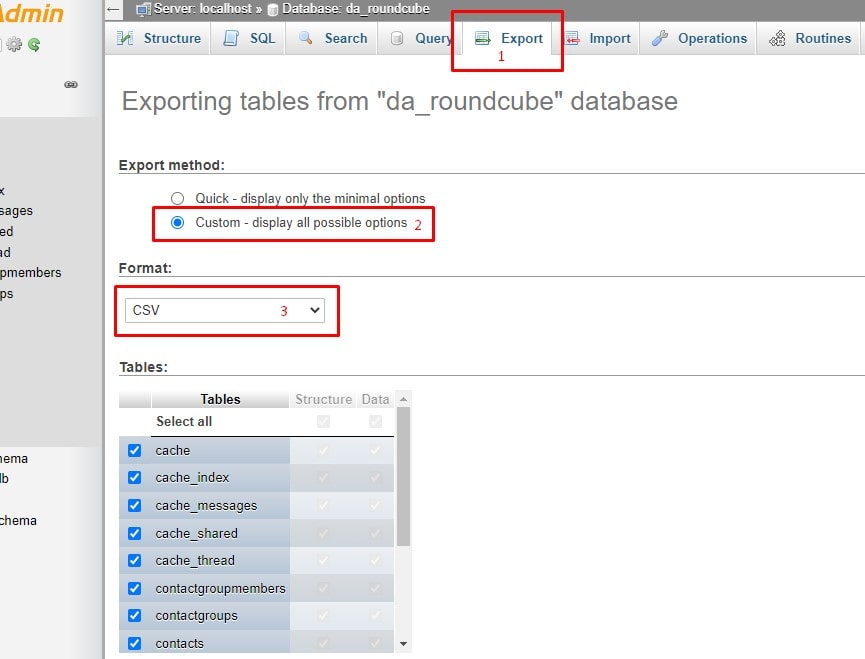865x659 pixels.
Task: Toggle Select all Structure checkbox
Action: click(323, 422)
